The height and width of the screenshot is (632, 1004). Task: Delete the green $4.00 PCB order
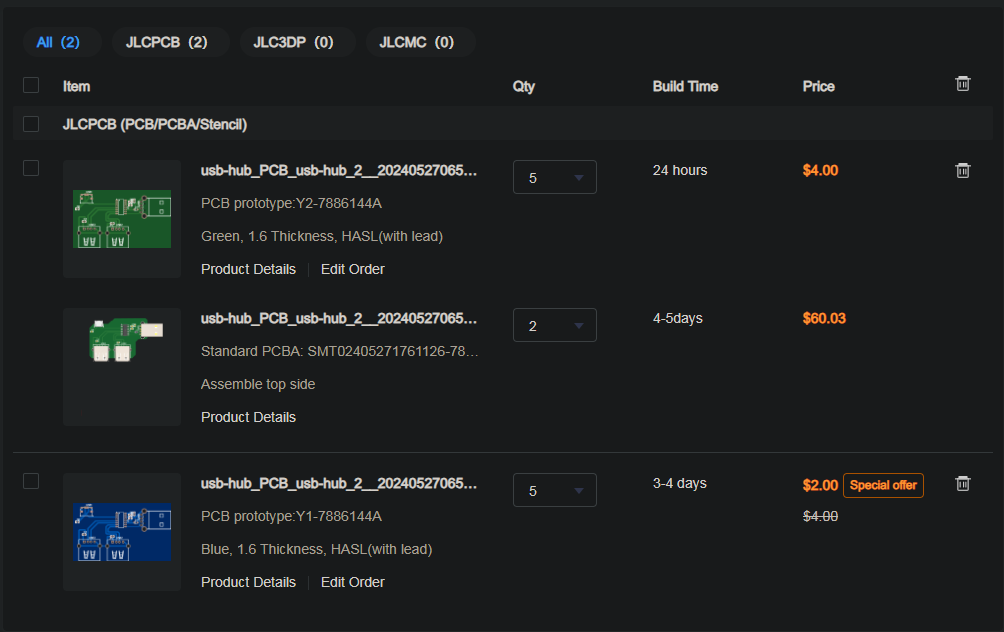coord(962,170)
